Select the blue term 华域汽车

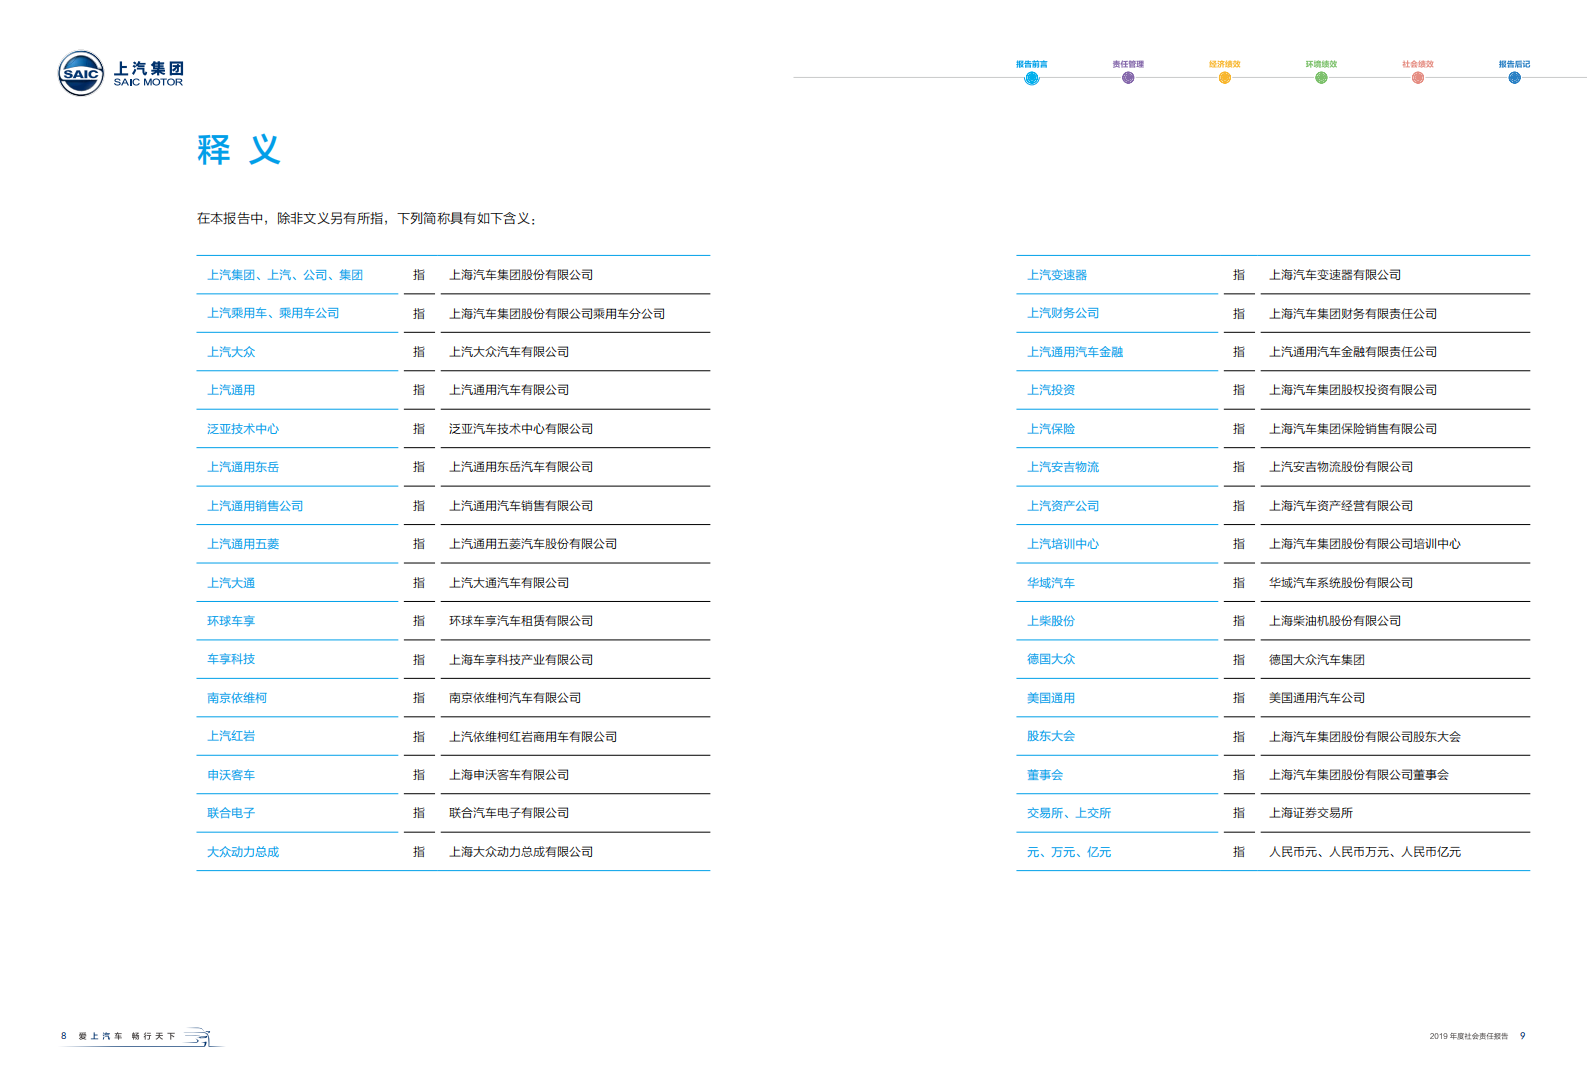pos(1051,583)
